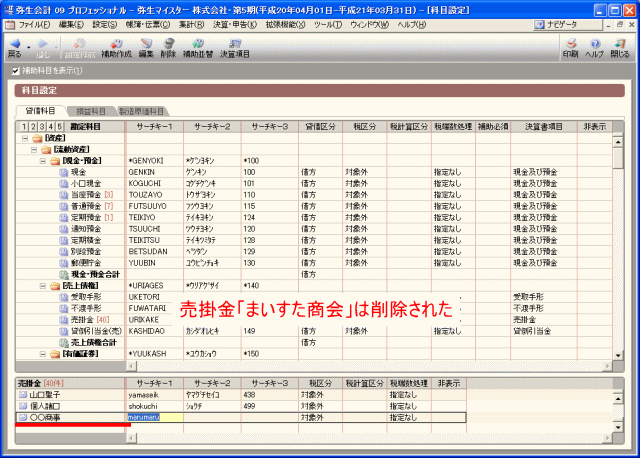This screenshot has height=458, width=640.
Task: Click sub-account list scrollbar down arrow
Action: 618,427
